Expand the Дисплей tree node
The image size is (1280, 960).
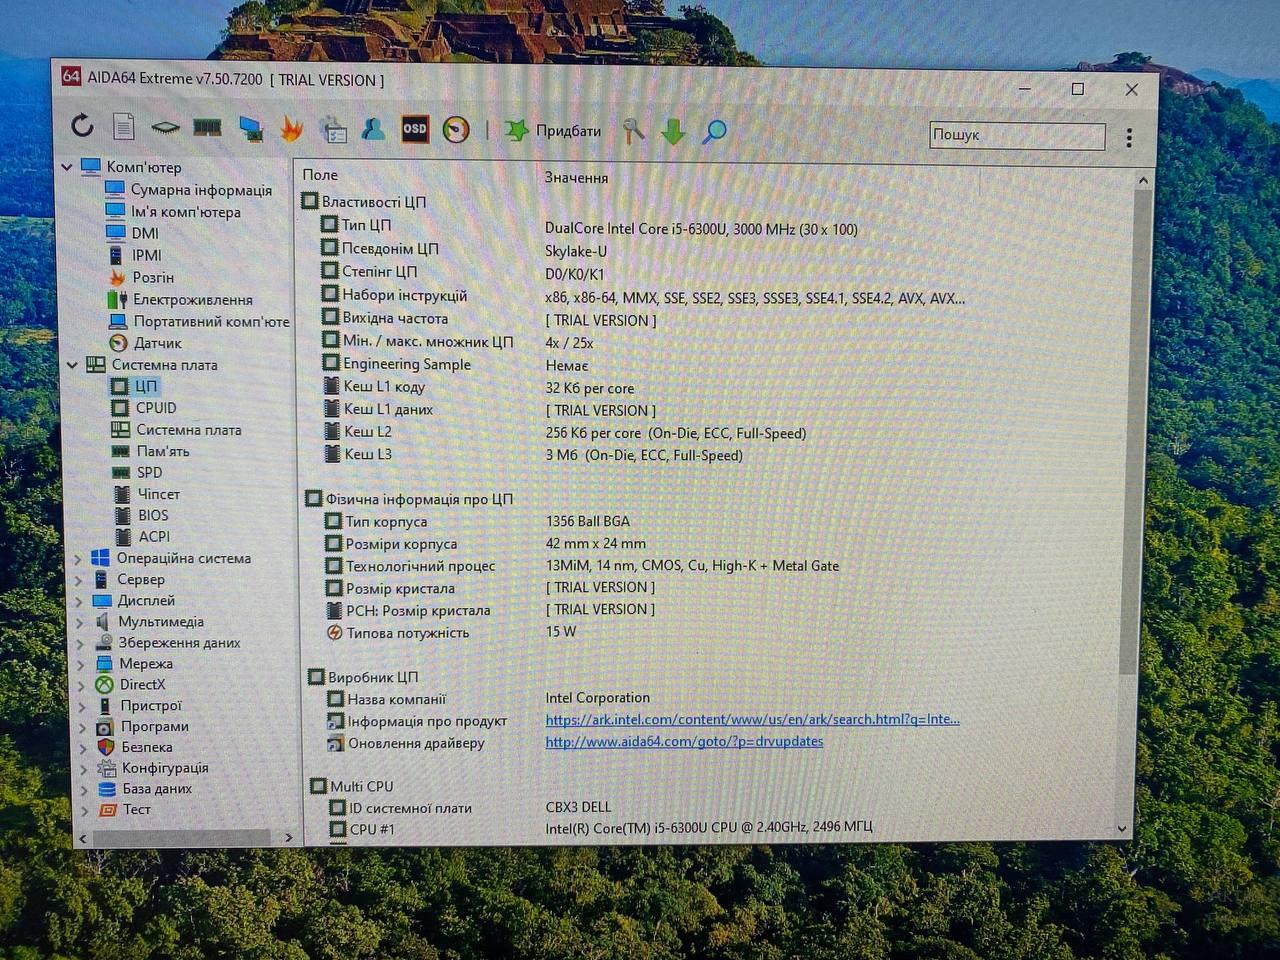click(x=79, y=601)
